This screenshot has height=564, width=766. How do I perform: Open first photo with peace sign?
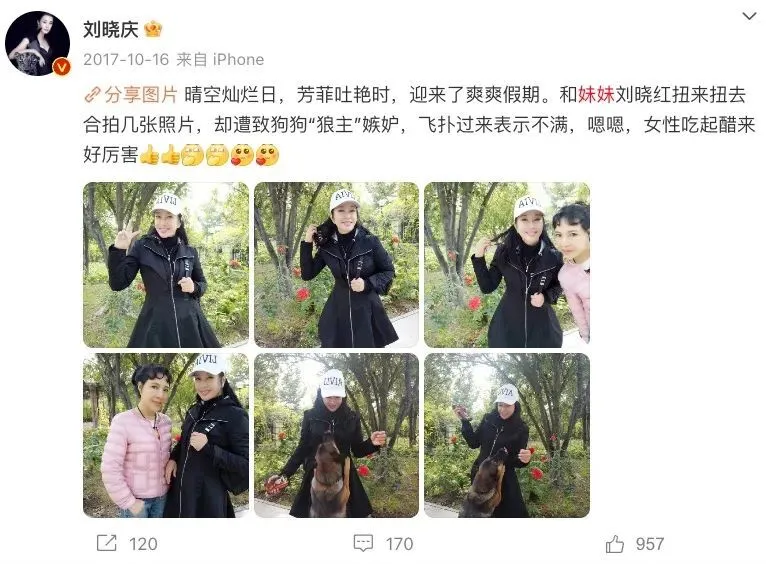(166, 265)
